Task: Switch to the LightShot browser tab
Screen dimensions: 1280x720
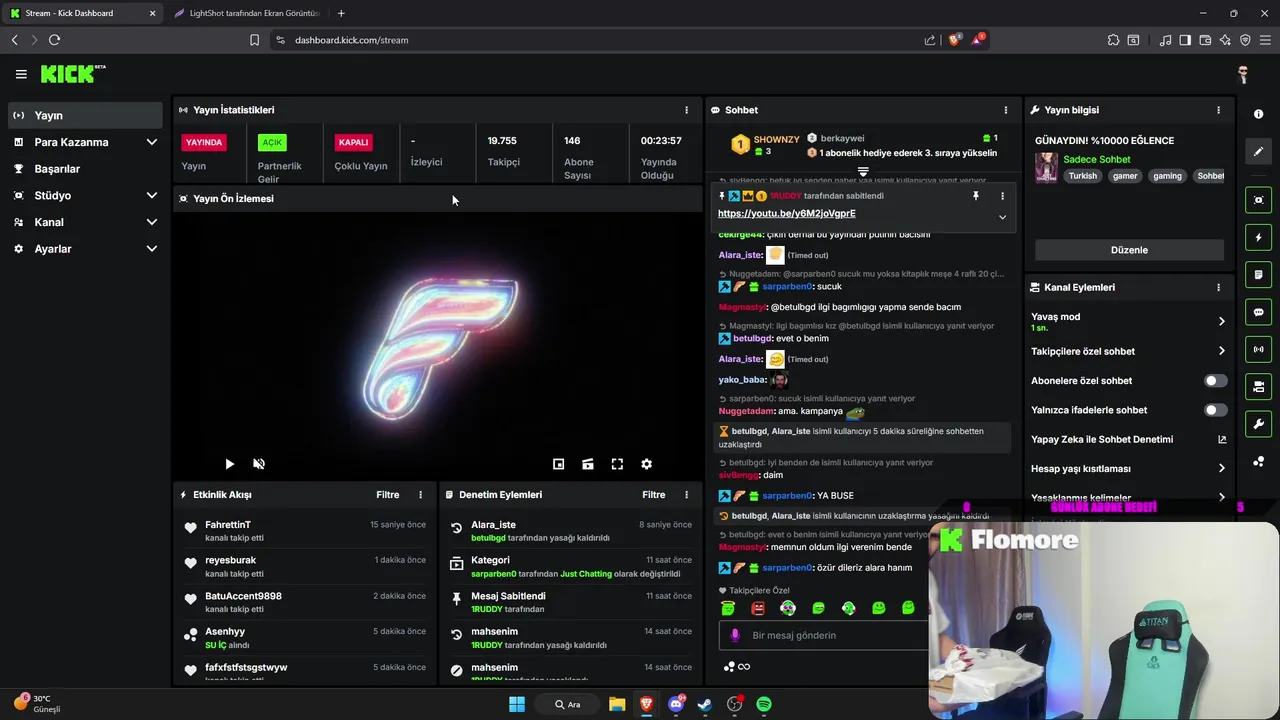Action: coord(247,13)
